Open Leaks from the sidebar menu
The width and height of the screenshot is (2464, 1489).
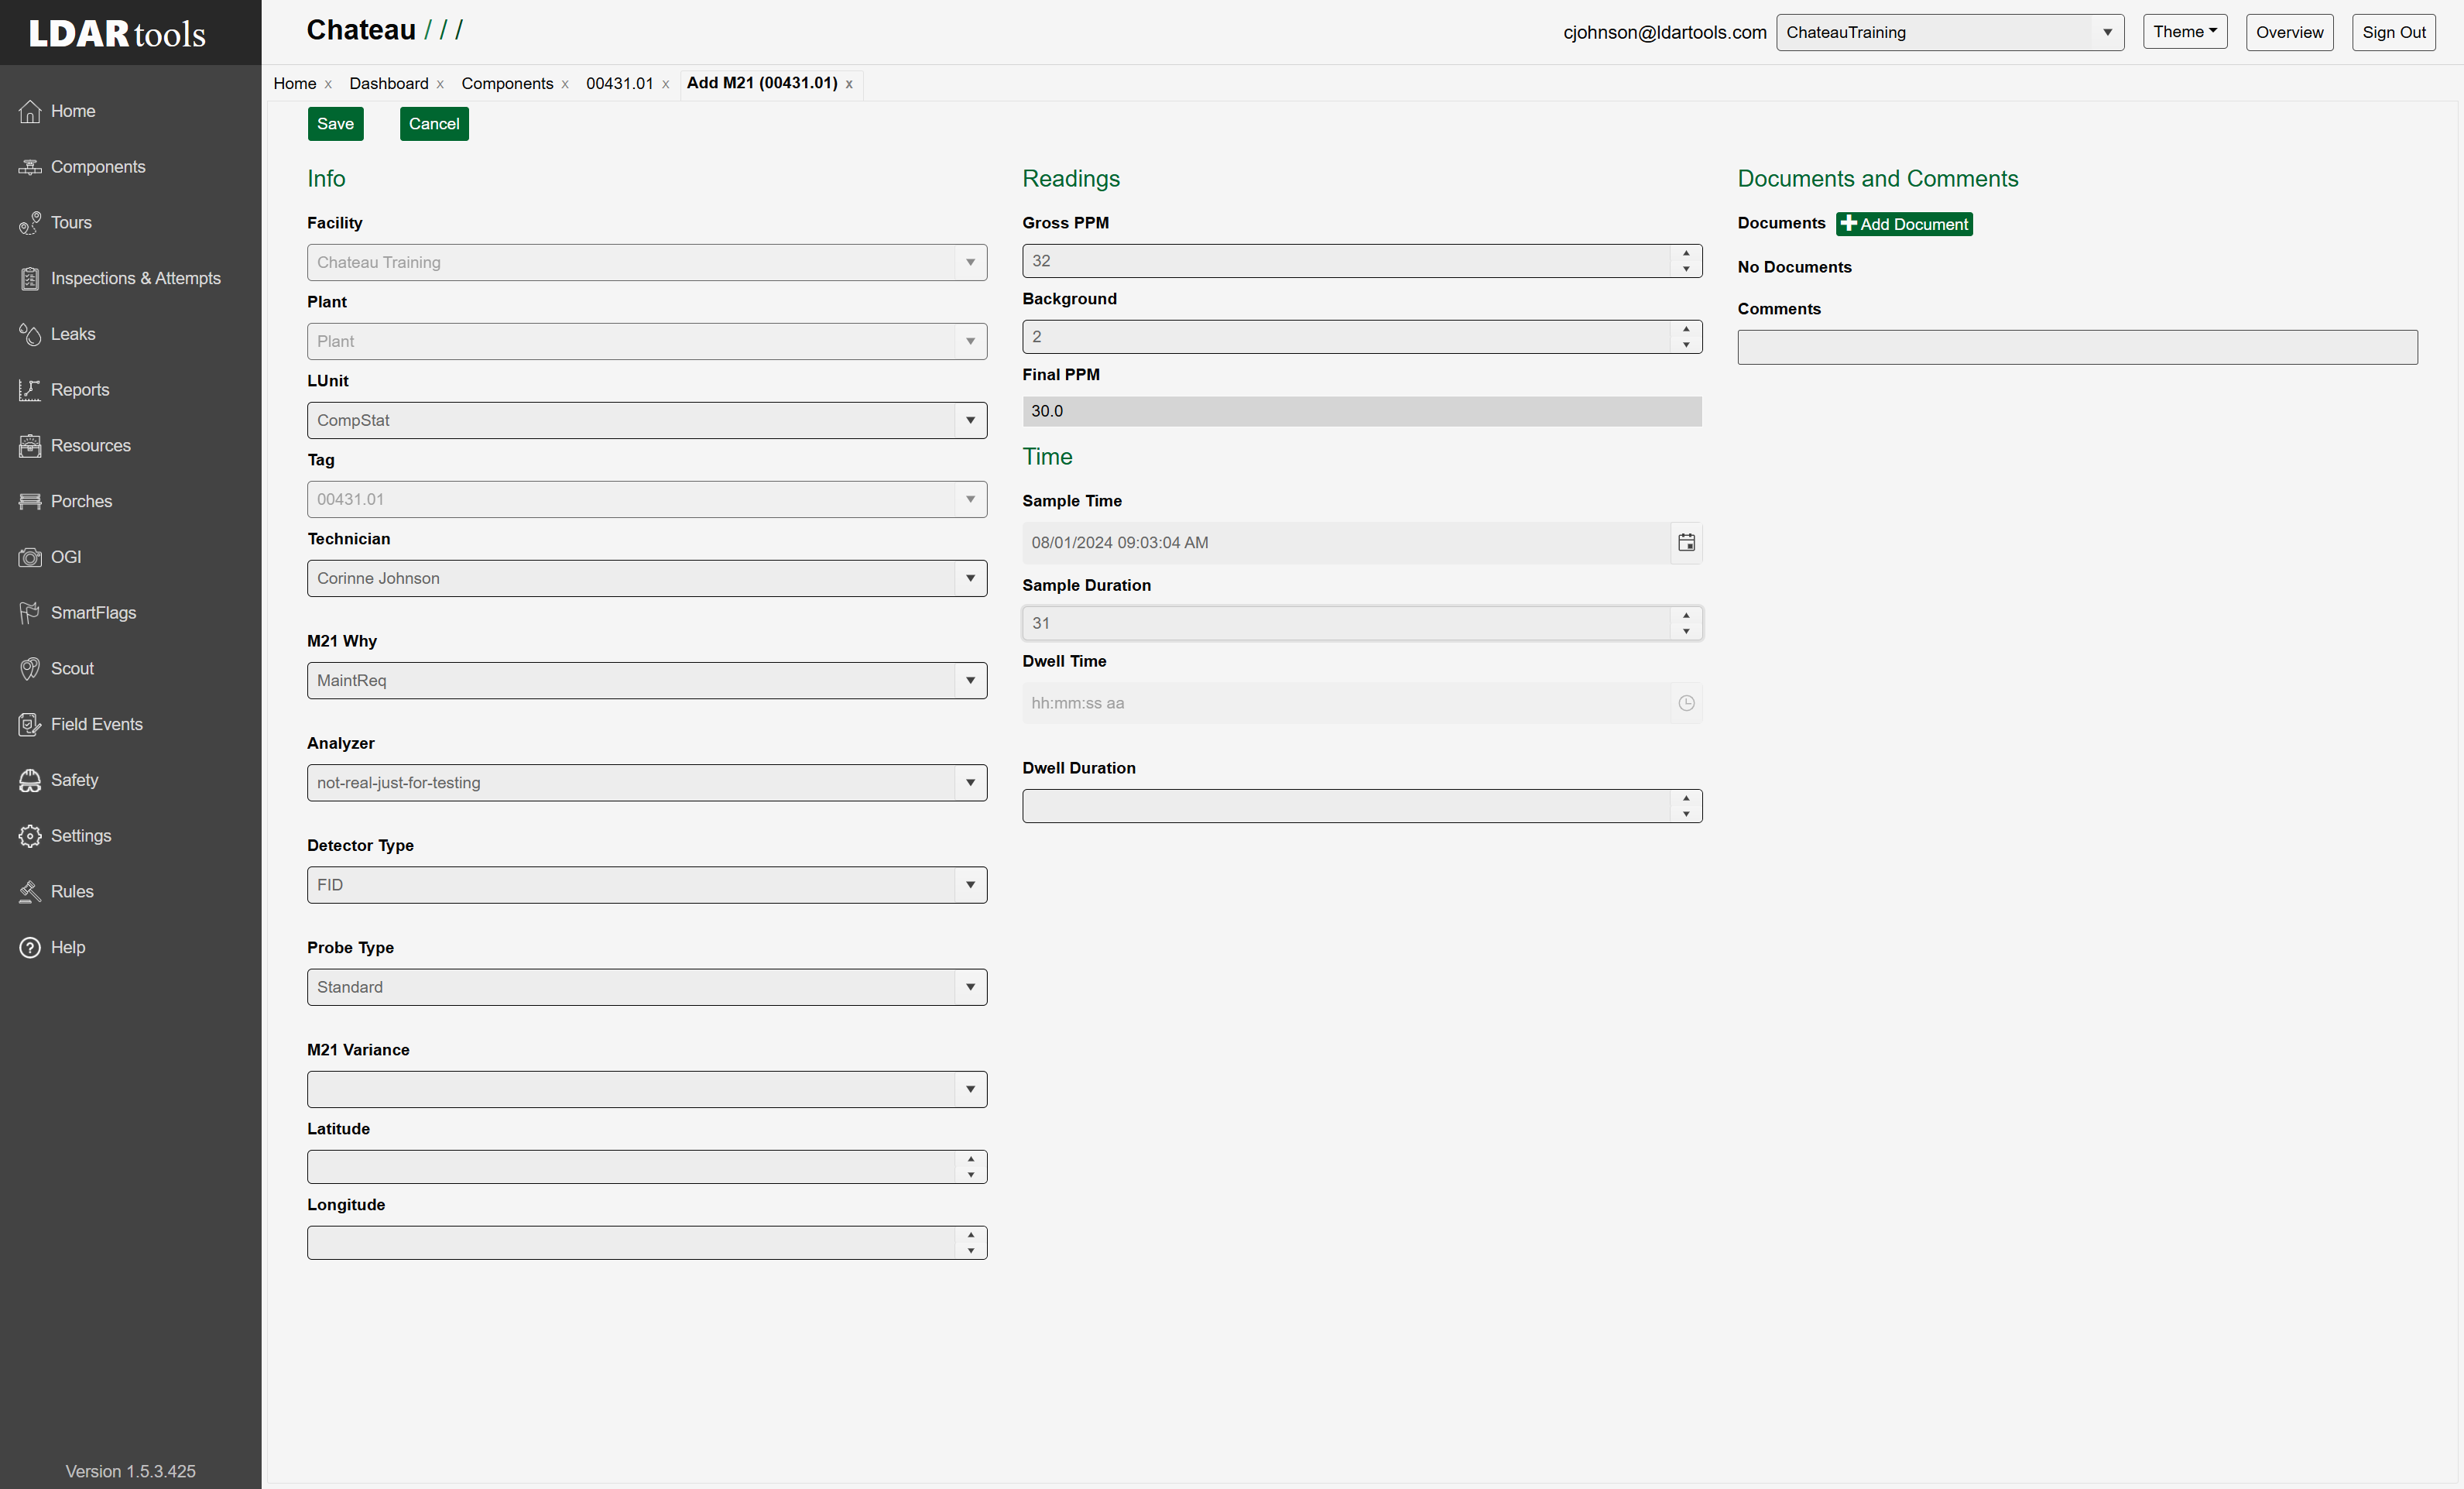coord(73,334)
